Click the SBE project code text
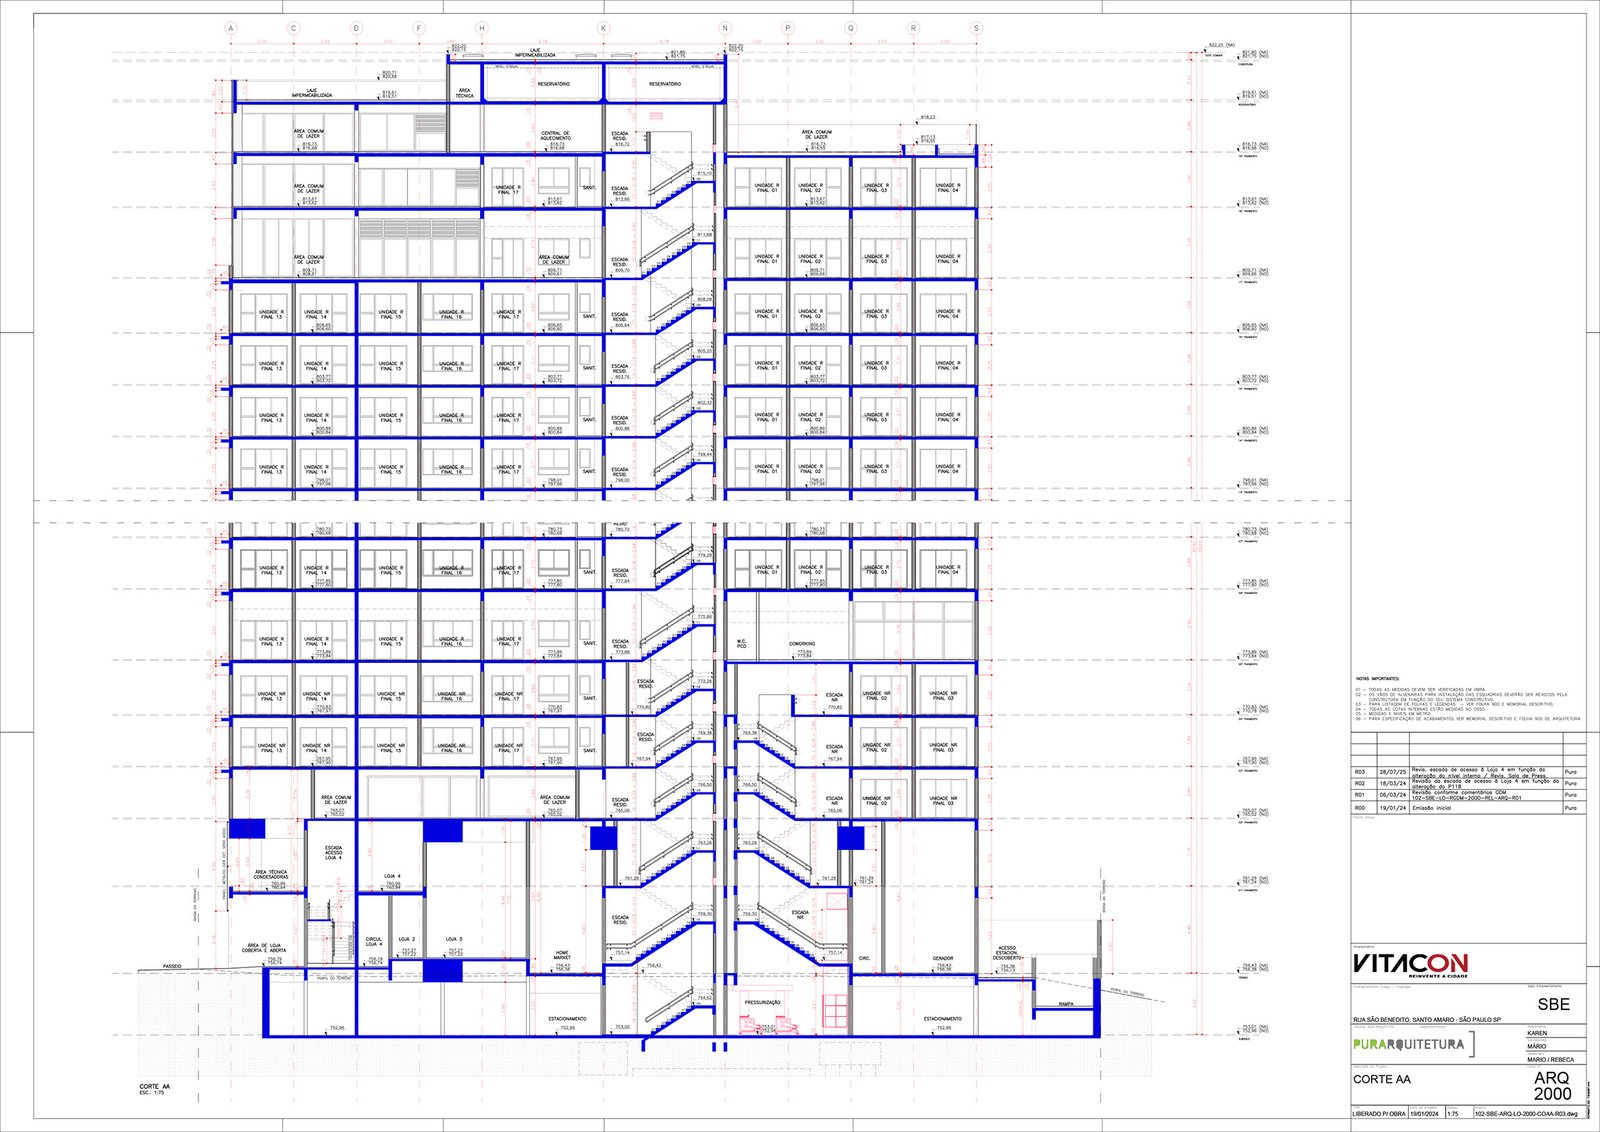Viewport: 1600px width, 1132px height. click(1553, 1005)
